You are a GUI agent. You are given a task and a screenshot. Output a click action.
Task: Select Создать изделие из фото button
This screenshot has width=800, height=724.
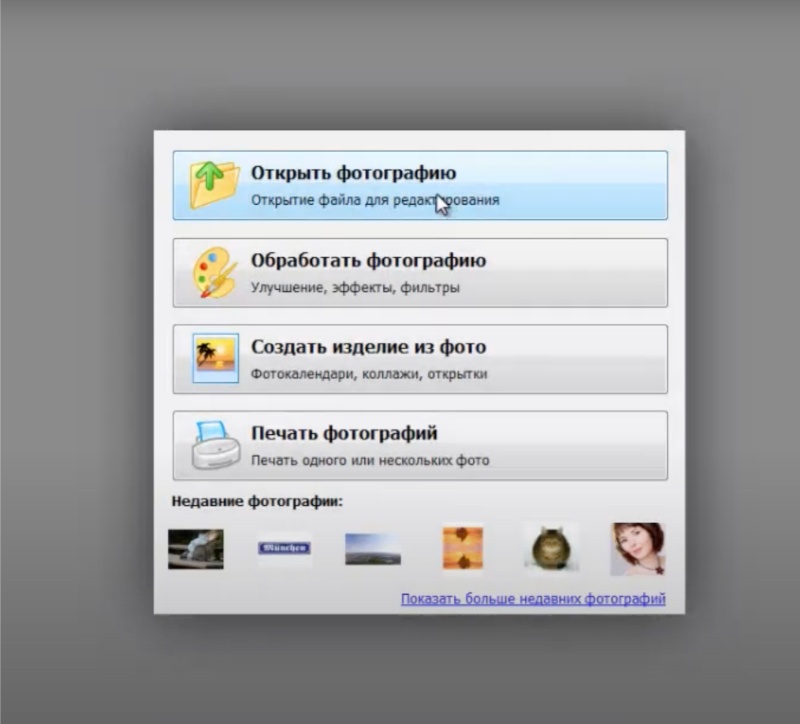420,359
